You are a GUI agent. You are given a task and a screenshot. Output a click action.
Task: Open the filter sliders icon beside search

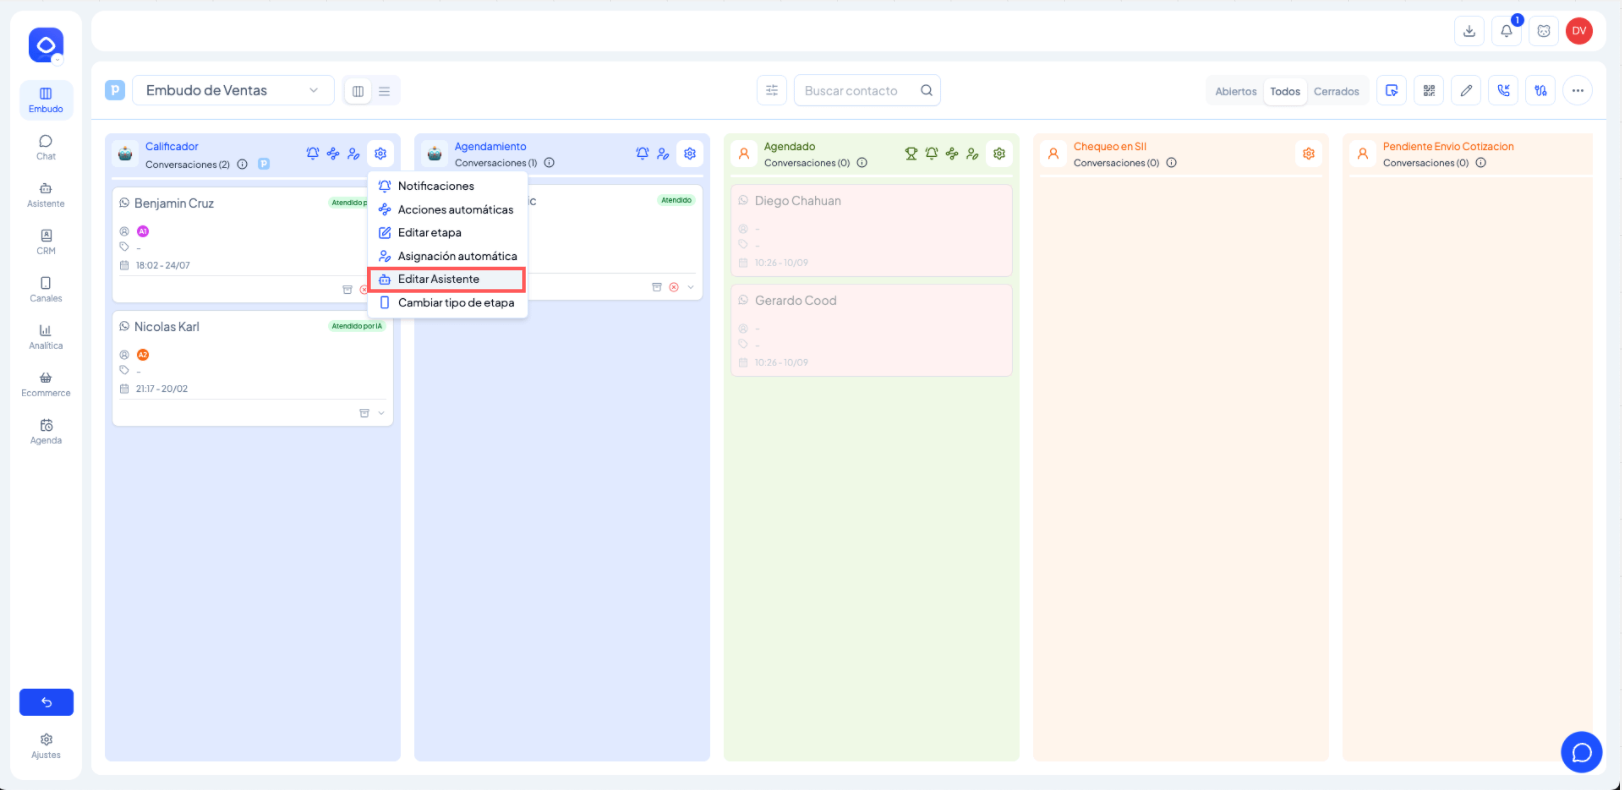pos(772,91)
